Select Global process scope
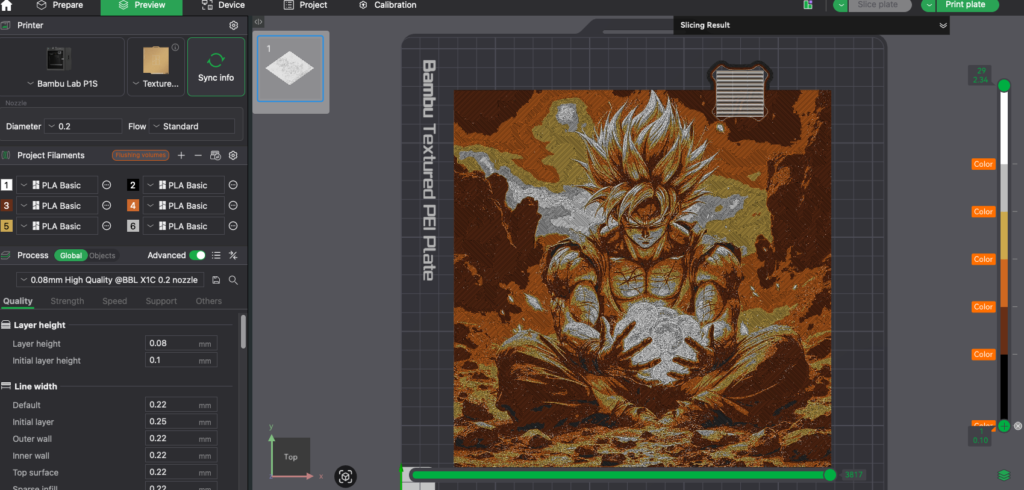Screen dimensions: 1024x490 70,256
